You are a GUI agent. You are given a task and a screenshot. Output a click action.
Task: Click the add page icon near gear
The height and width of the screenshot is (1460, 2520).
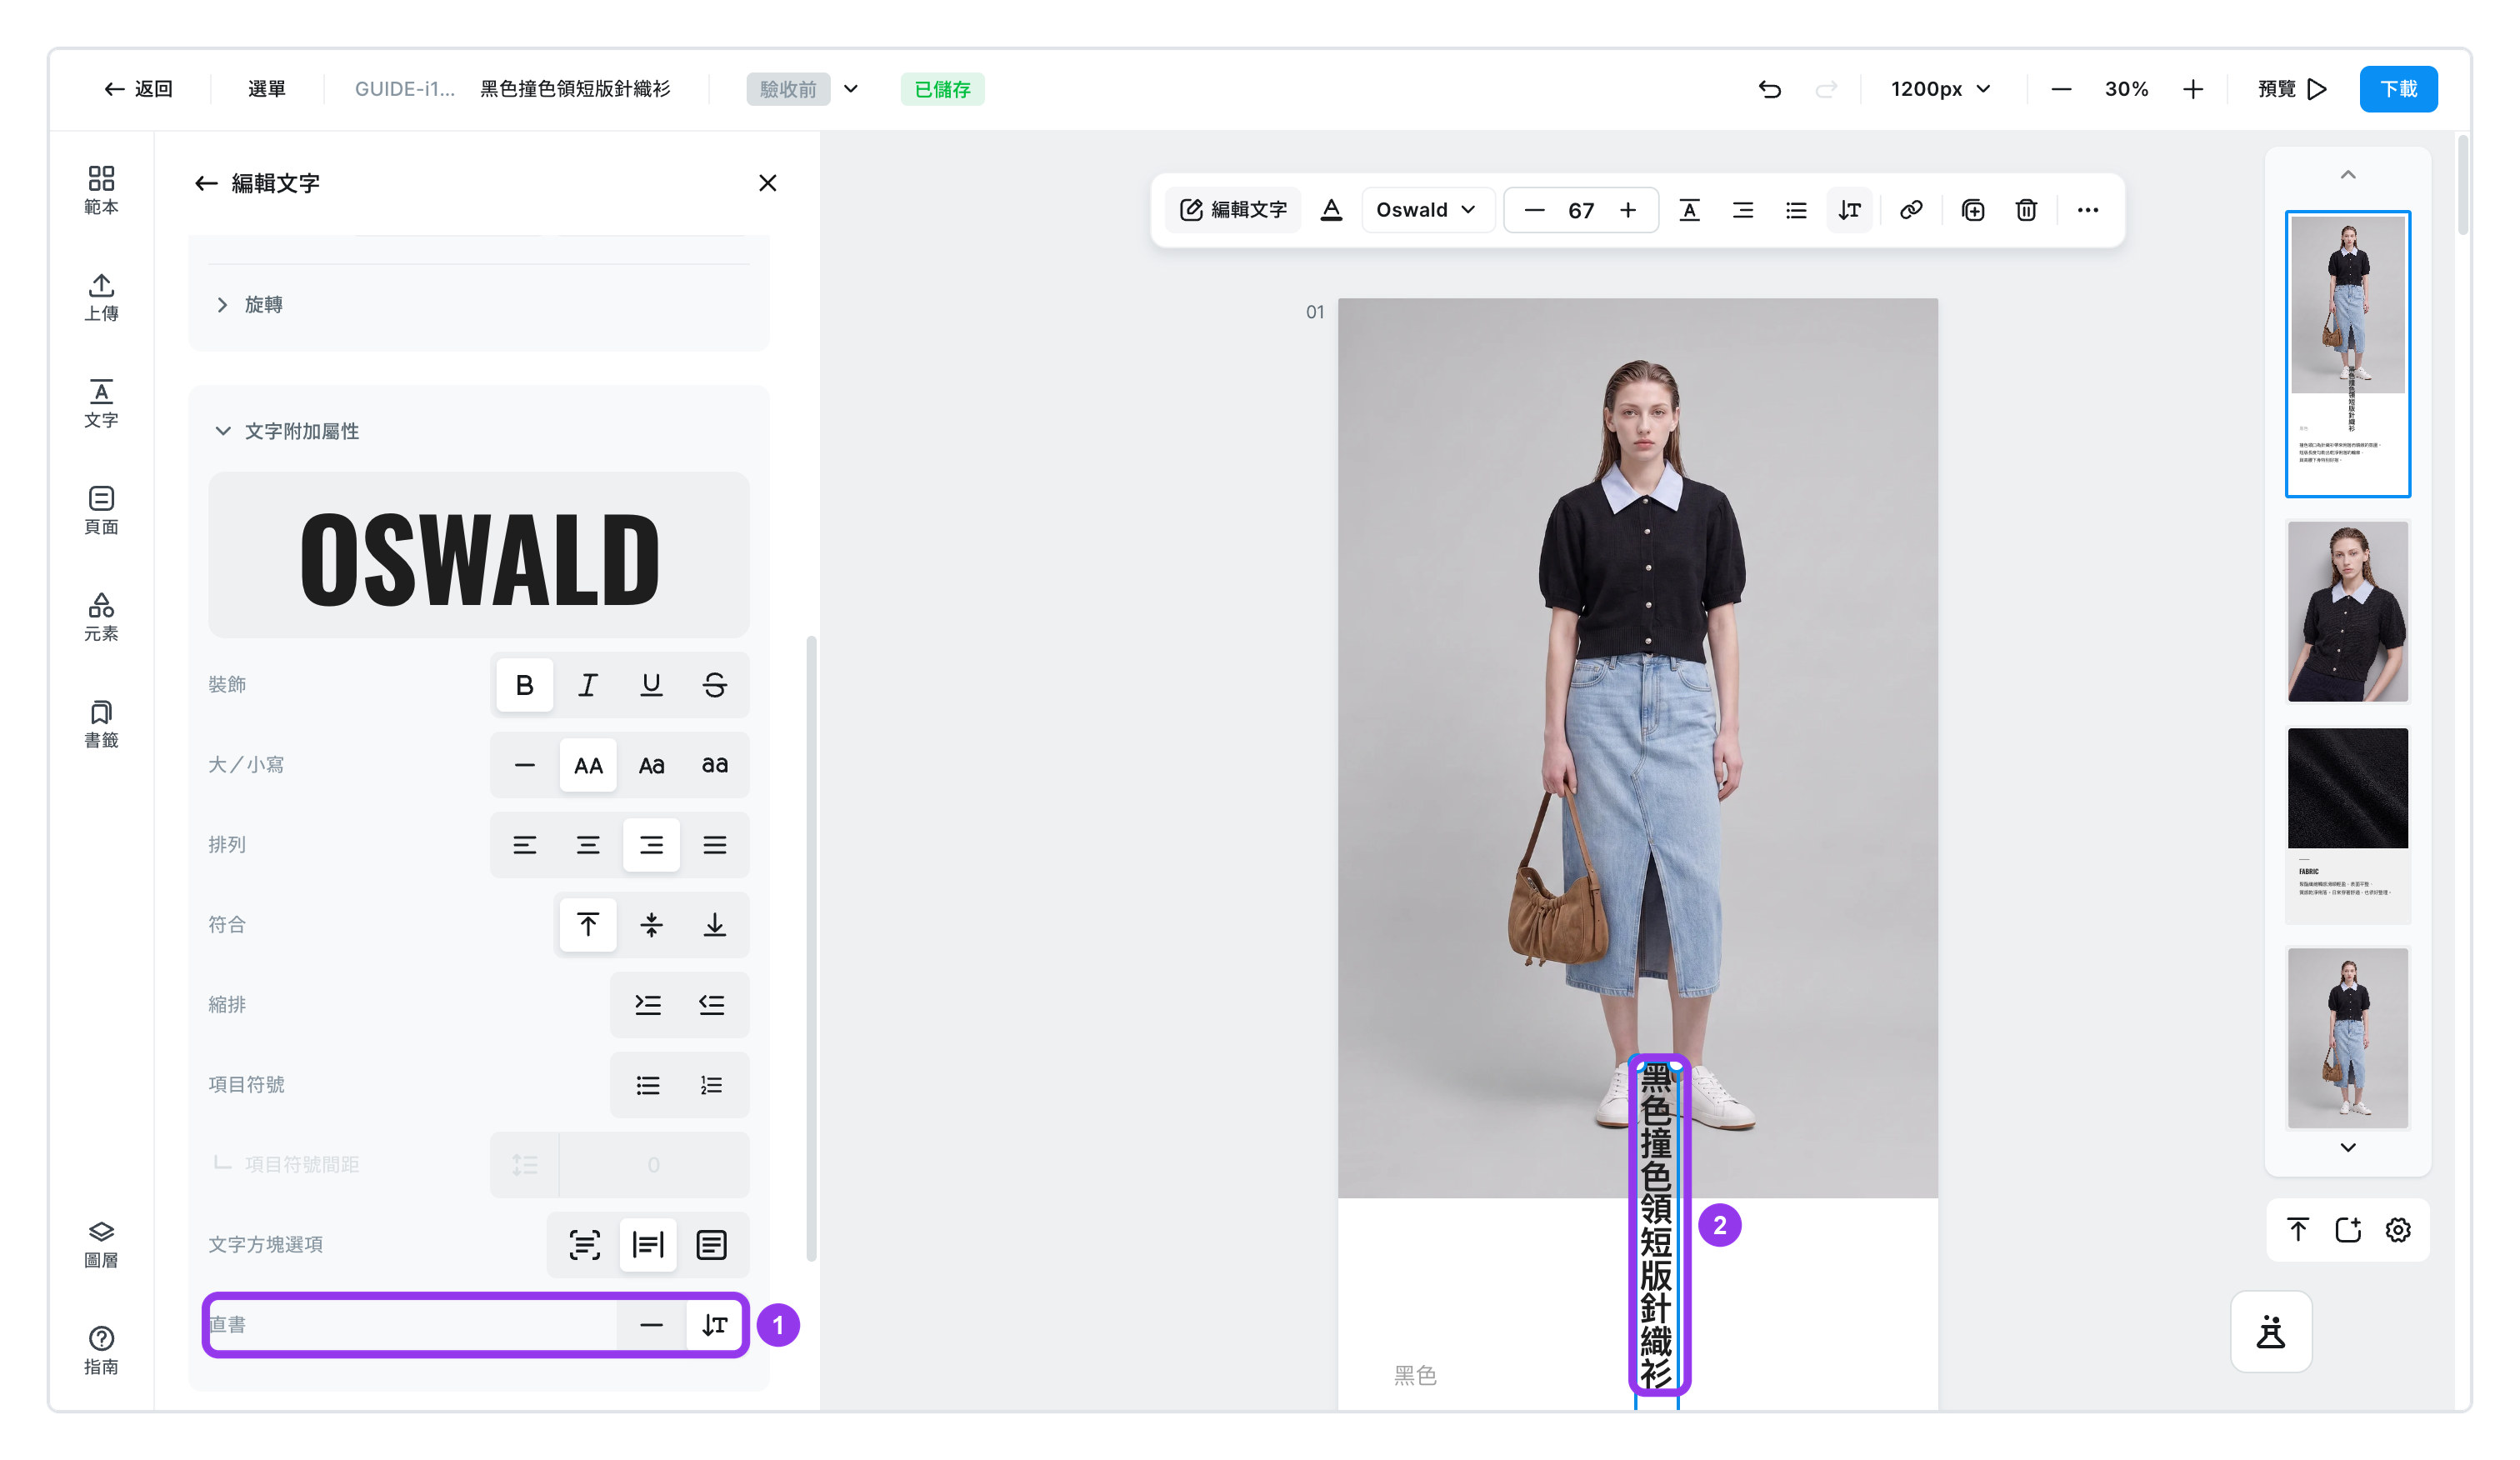2348,1230
